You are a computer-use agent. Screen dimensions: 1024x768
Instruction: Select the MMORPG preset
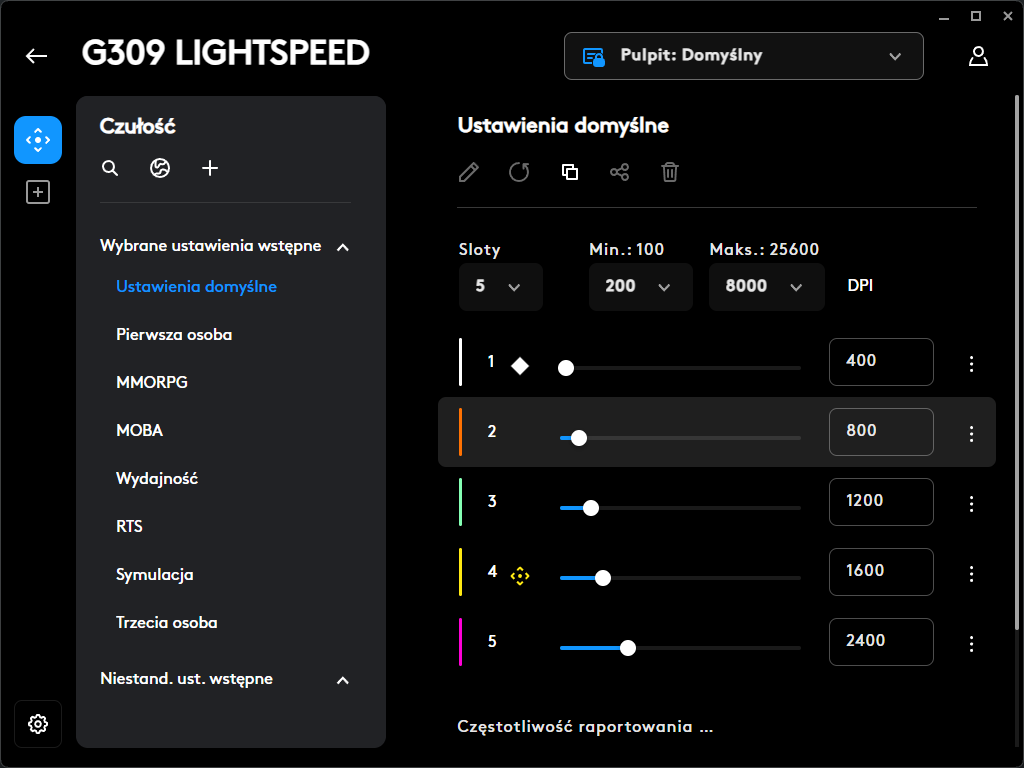point(152,382)
